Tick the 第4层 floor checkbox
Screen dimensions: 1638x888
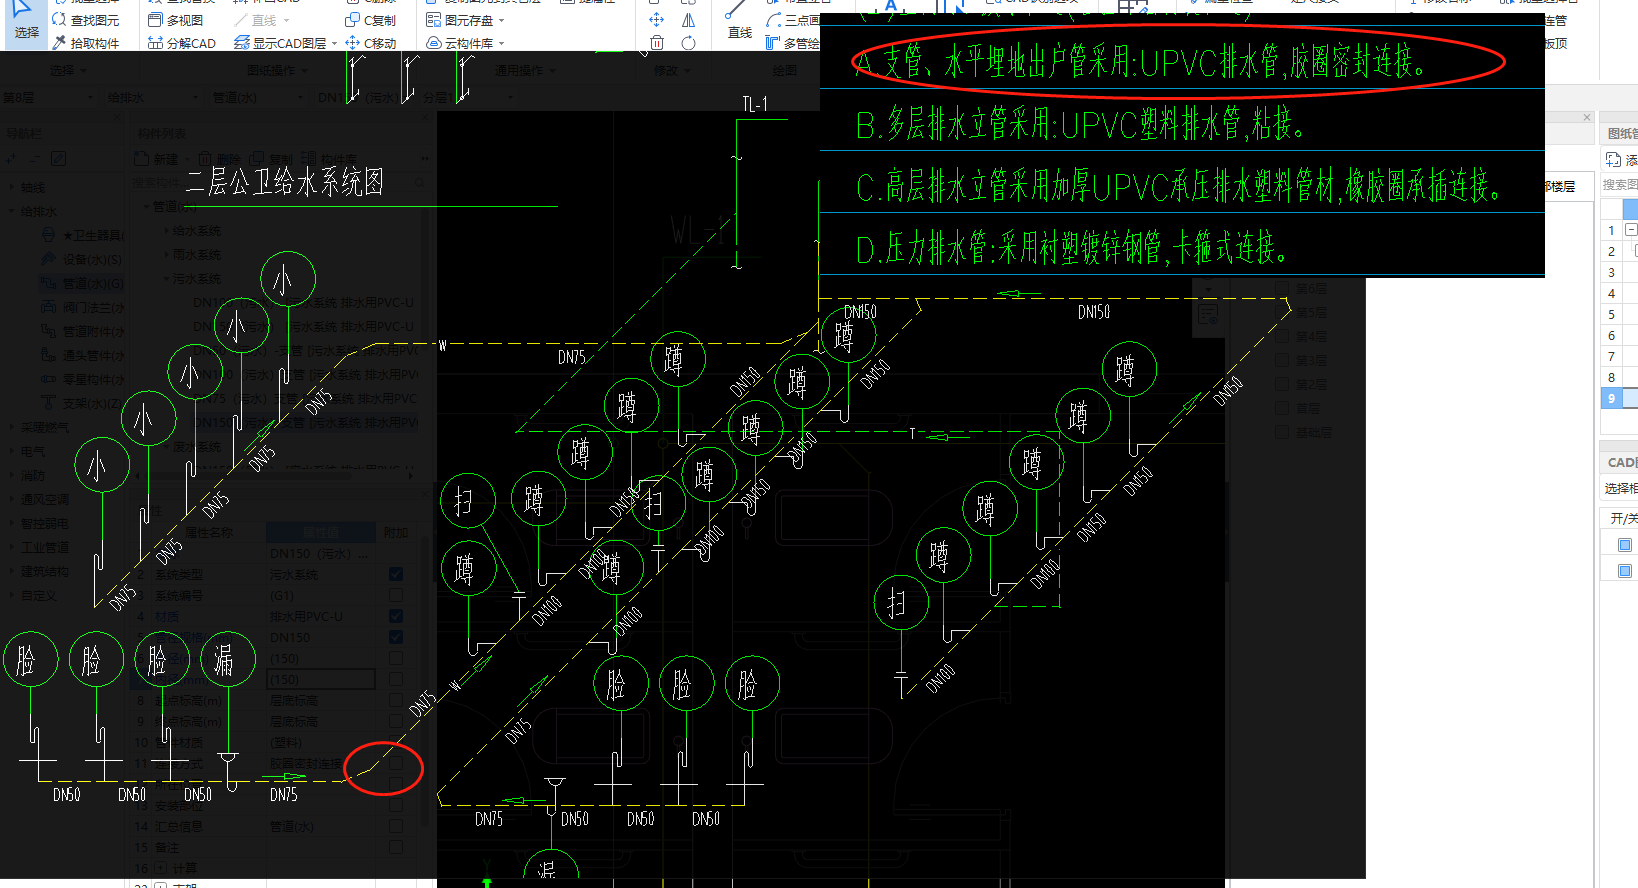(x=1283, y=337)
